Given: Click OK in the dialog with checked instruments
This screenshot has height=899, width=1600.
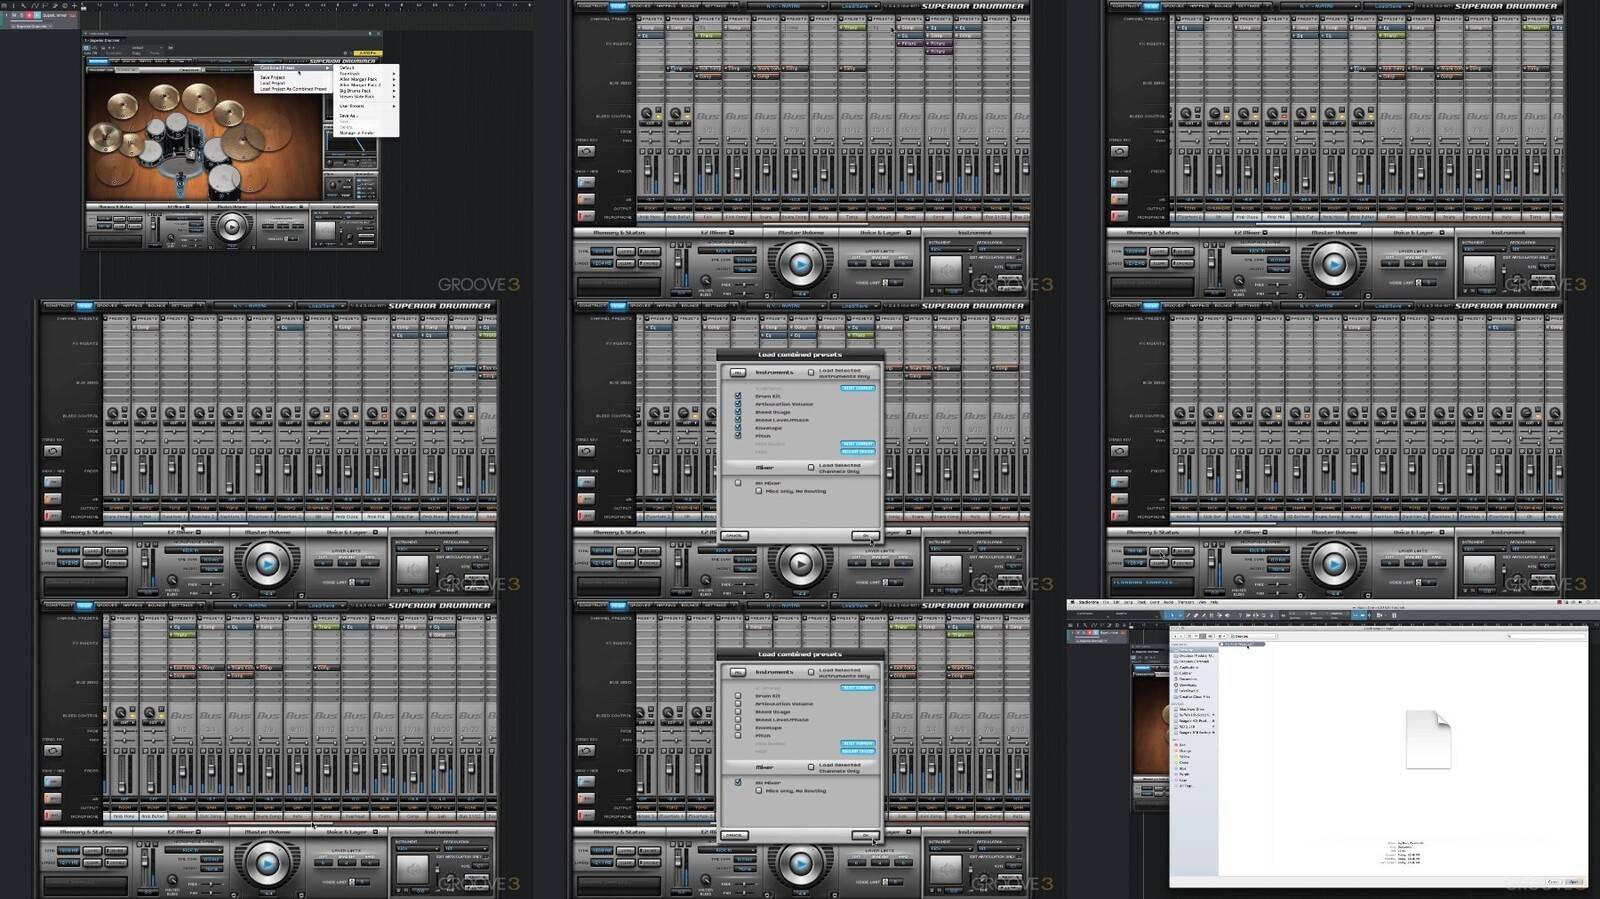Looking at the screenshot, I should (x=866, y=536).
